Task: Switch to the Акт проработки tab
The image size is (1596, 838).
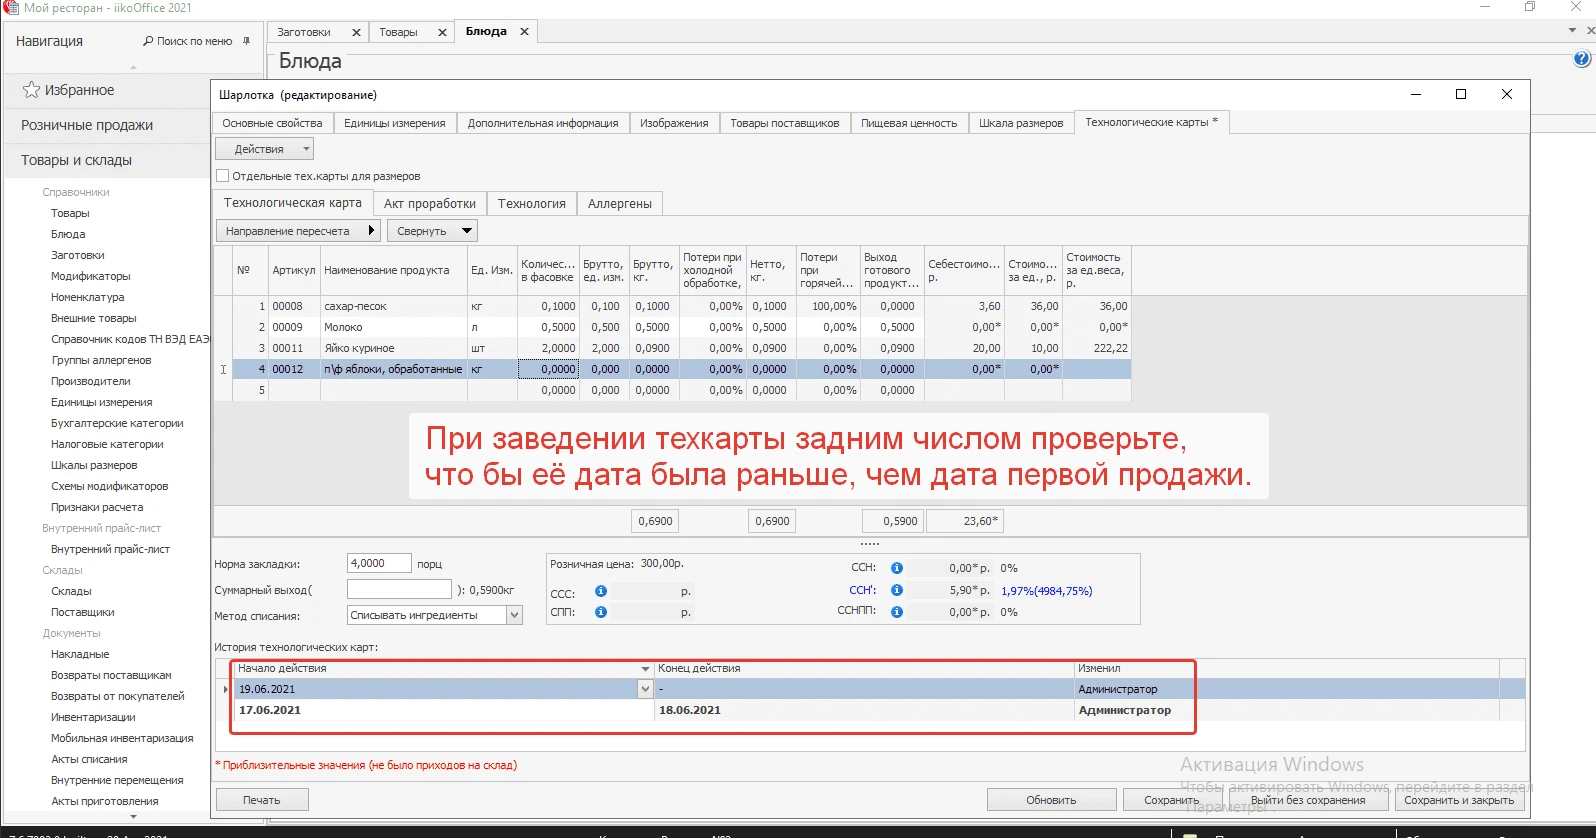Action: [430, 204]
